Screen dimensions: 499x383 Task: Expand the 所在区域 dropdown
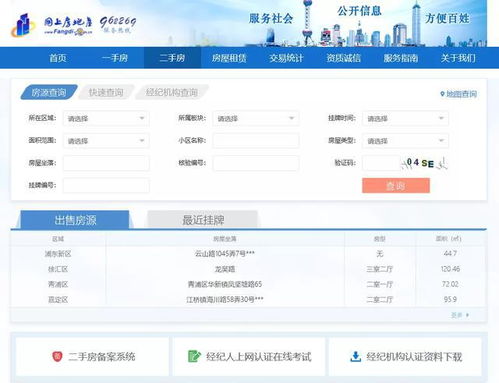click(x=106, y=118)
